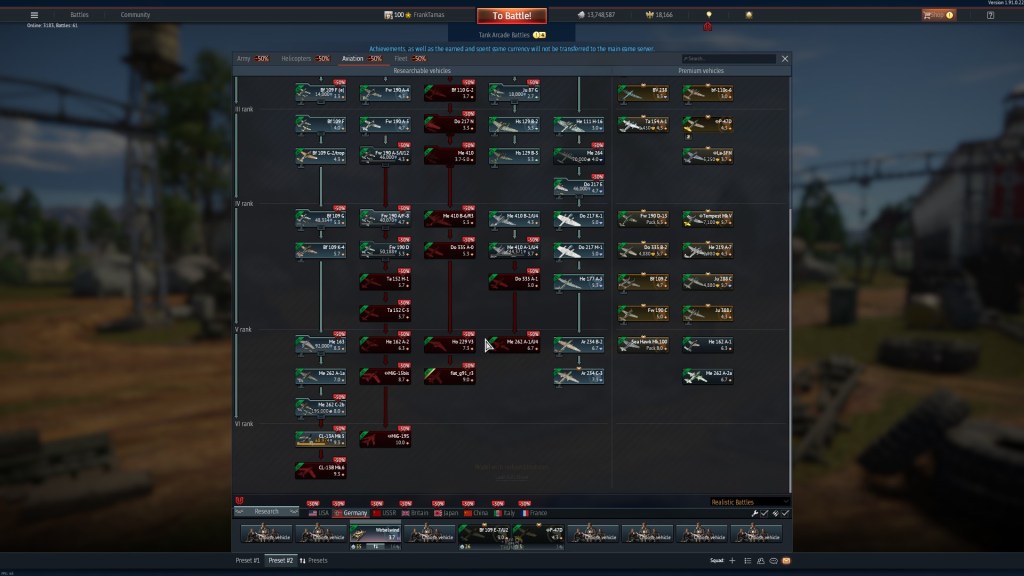Switch to the Army tab
Screen dimensions: 1024x576
pos(243,59)
